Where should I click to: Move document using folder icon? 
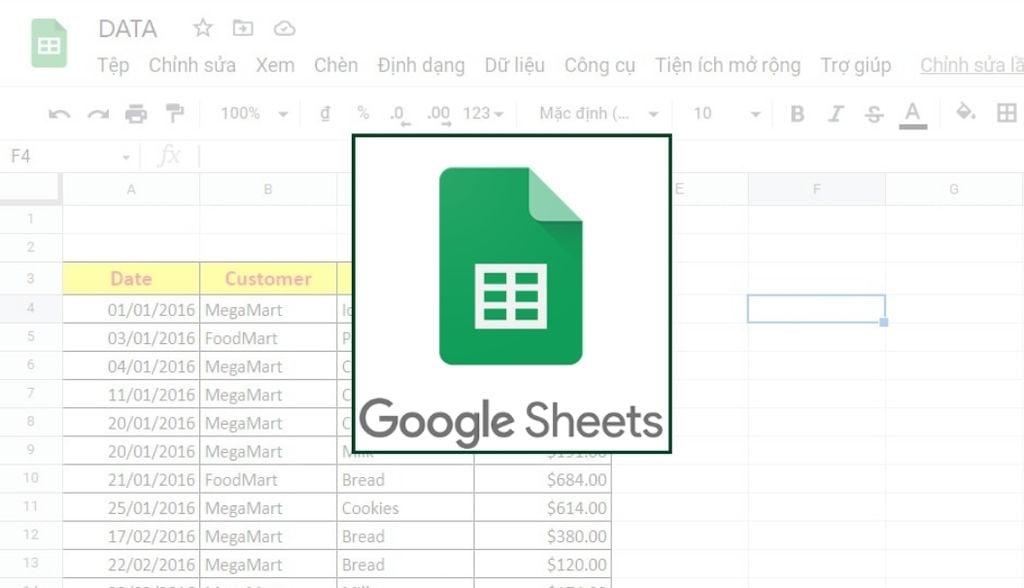click(x=243, y=28)
